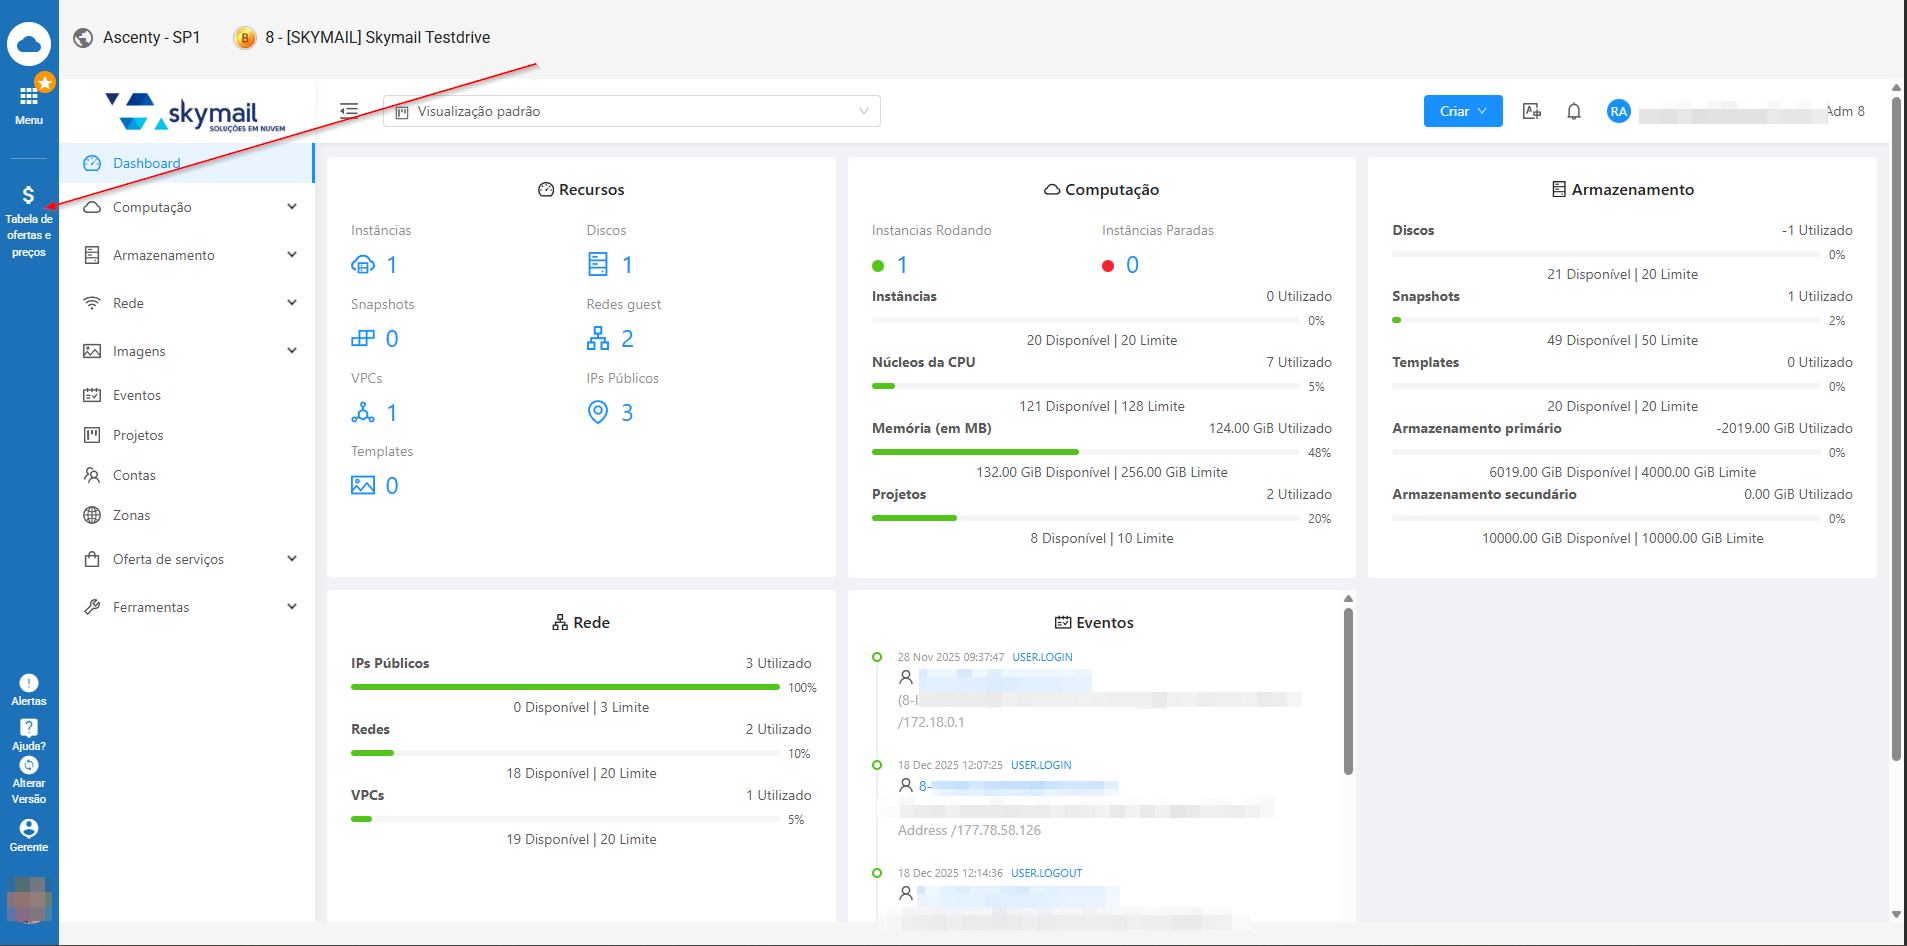Screen dimensions: 1907x946
Task: Open the Menu grid icon
Action: pos(29,98)
